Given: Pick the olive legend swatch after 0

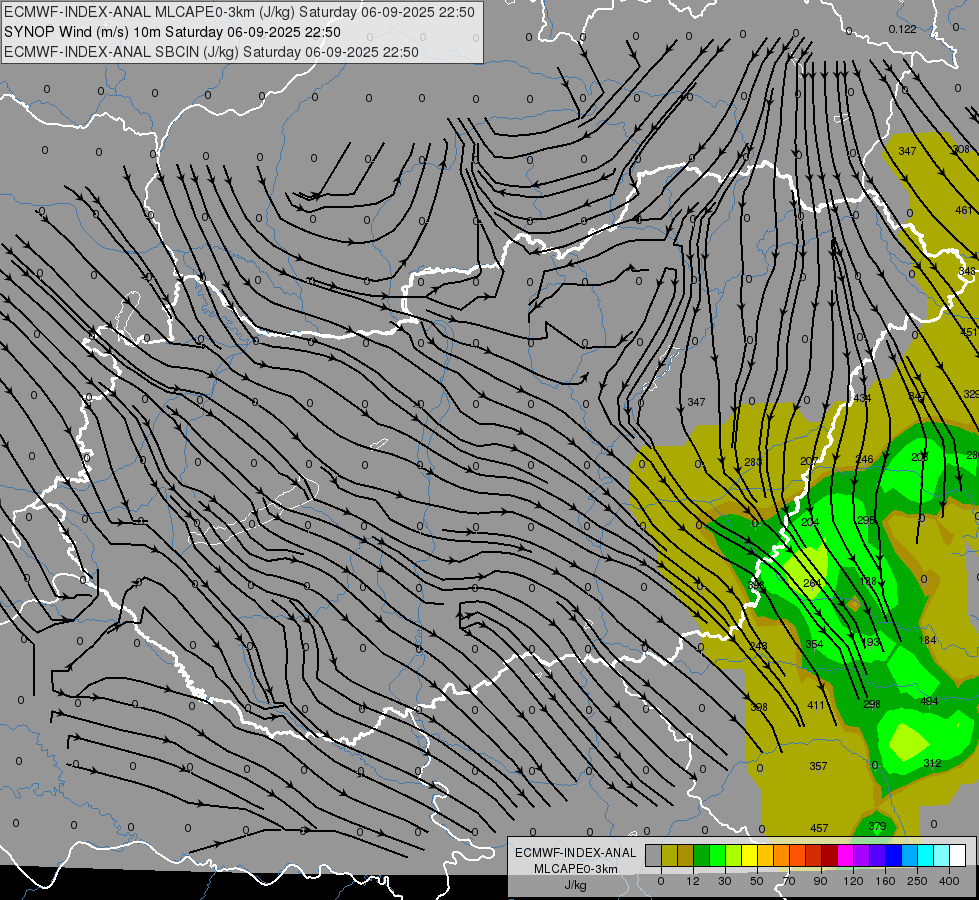Looking at the screenshot, I should point(670,855).
